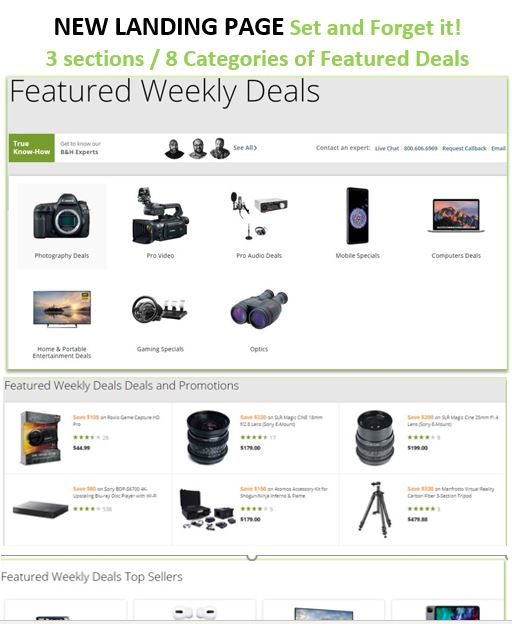
Task: Open Computers Deals laptop category
Action: [456, 226]
